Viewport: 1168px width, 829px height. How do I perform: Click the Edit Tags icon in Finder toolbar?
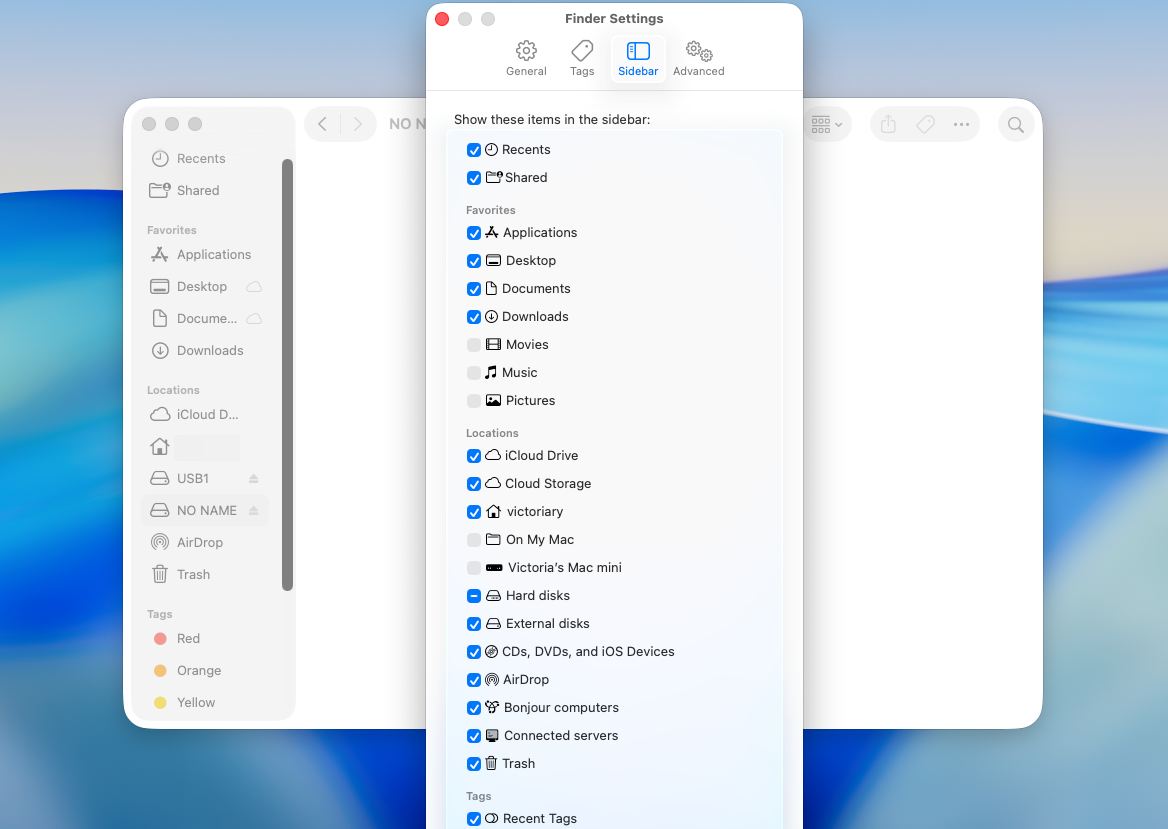925,124
